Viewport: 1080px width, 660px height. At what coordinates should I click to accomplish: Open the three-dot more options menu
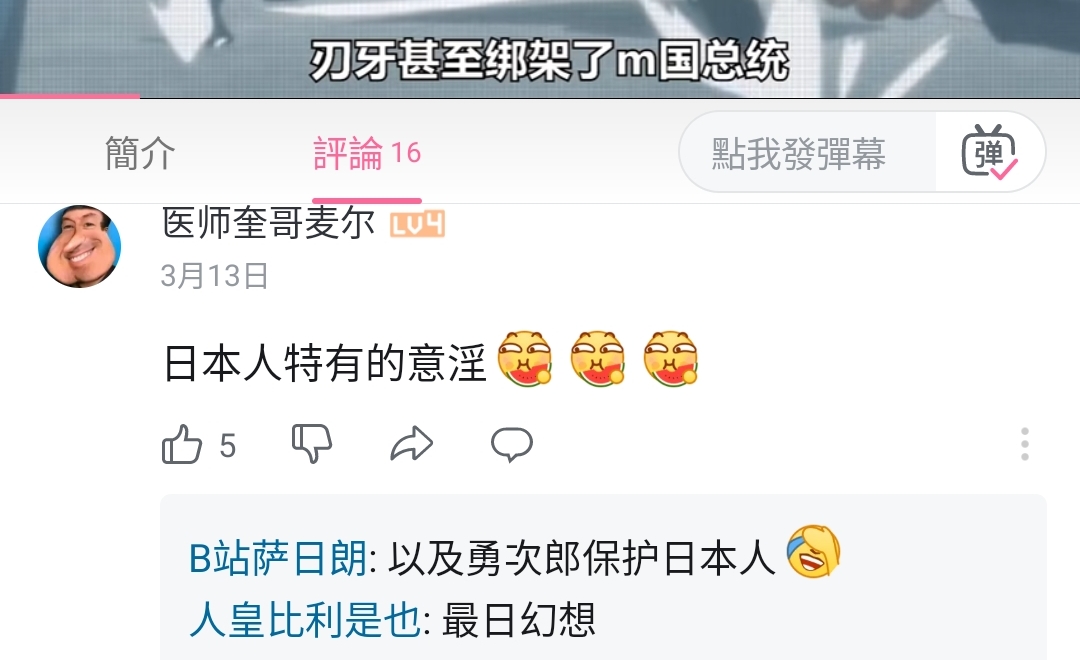pyautogui.click(x=1025, y=444)
